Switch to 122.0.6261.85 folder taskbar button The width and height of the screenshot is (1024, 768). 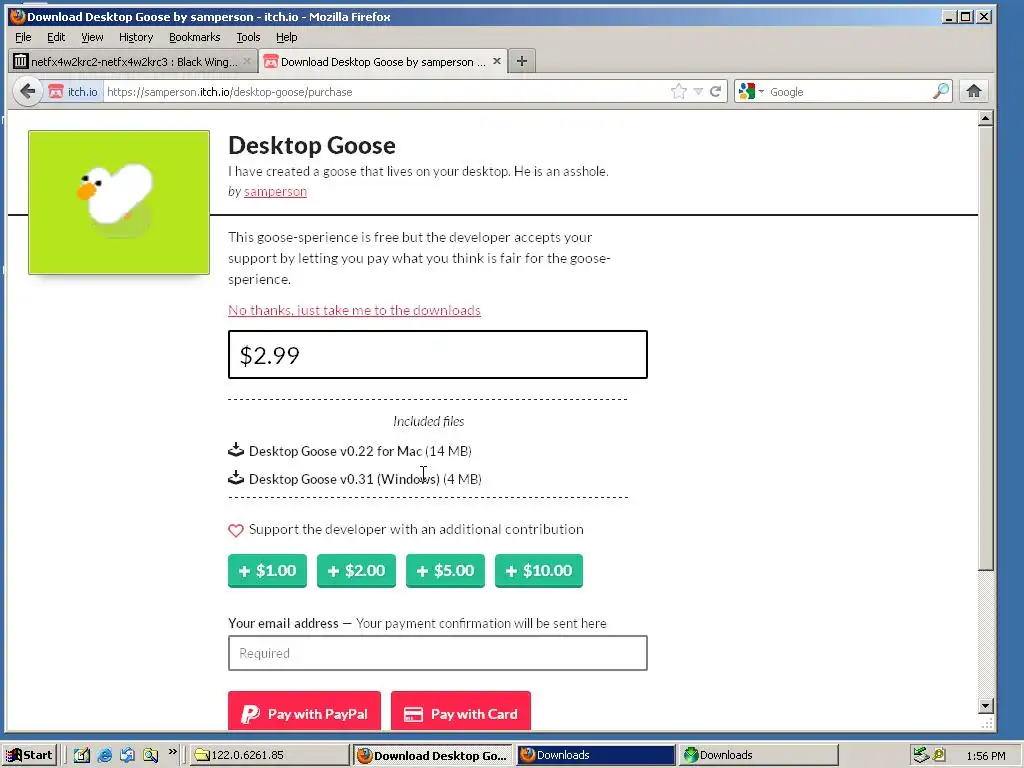[x=270, y=755]
